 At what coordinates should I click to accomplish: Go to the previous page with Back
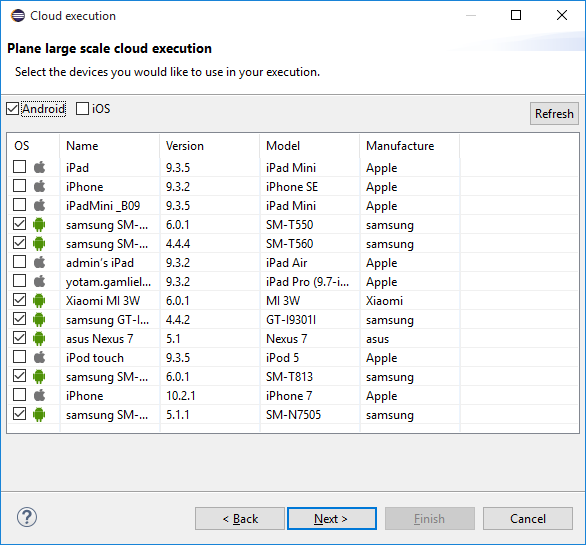(240, 518)
